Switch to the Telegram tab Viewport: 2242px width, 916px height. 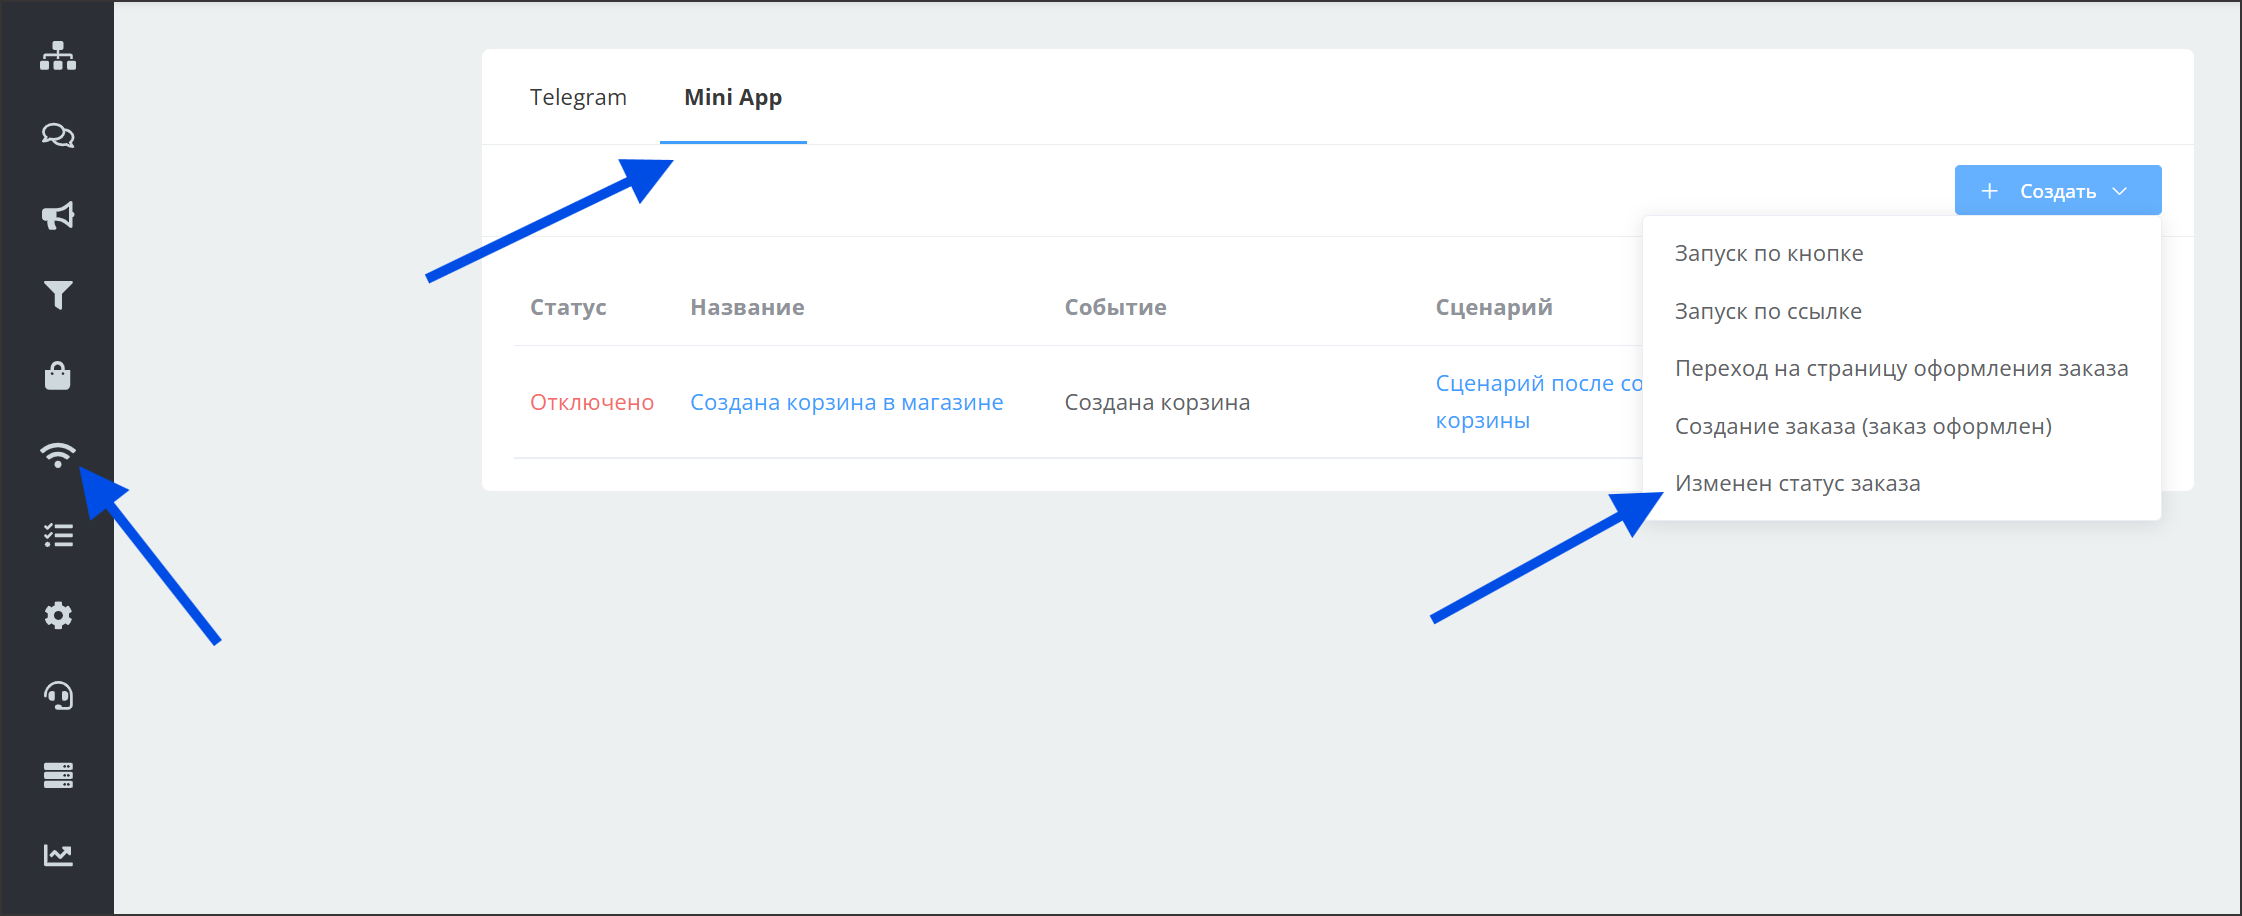point(578,97)
